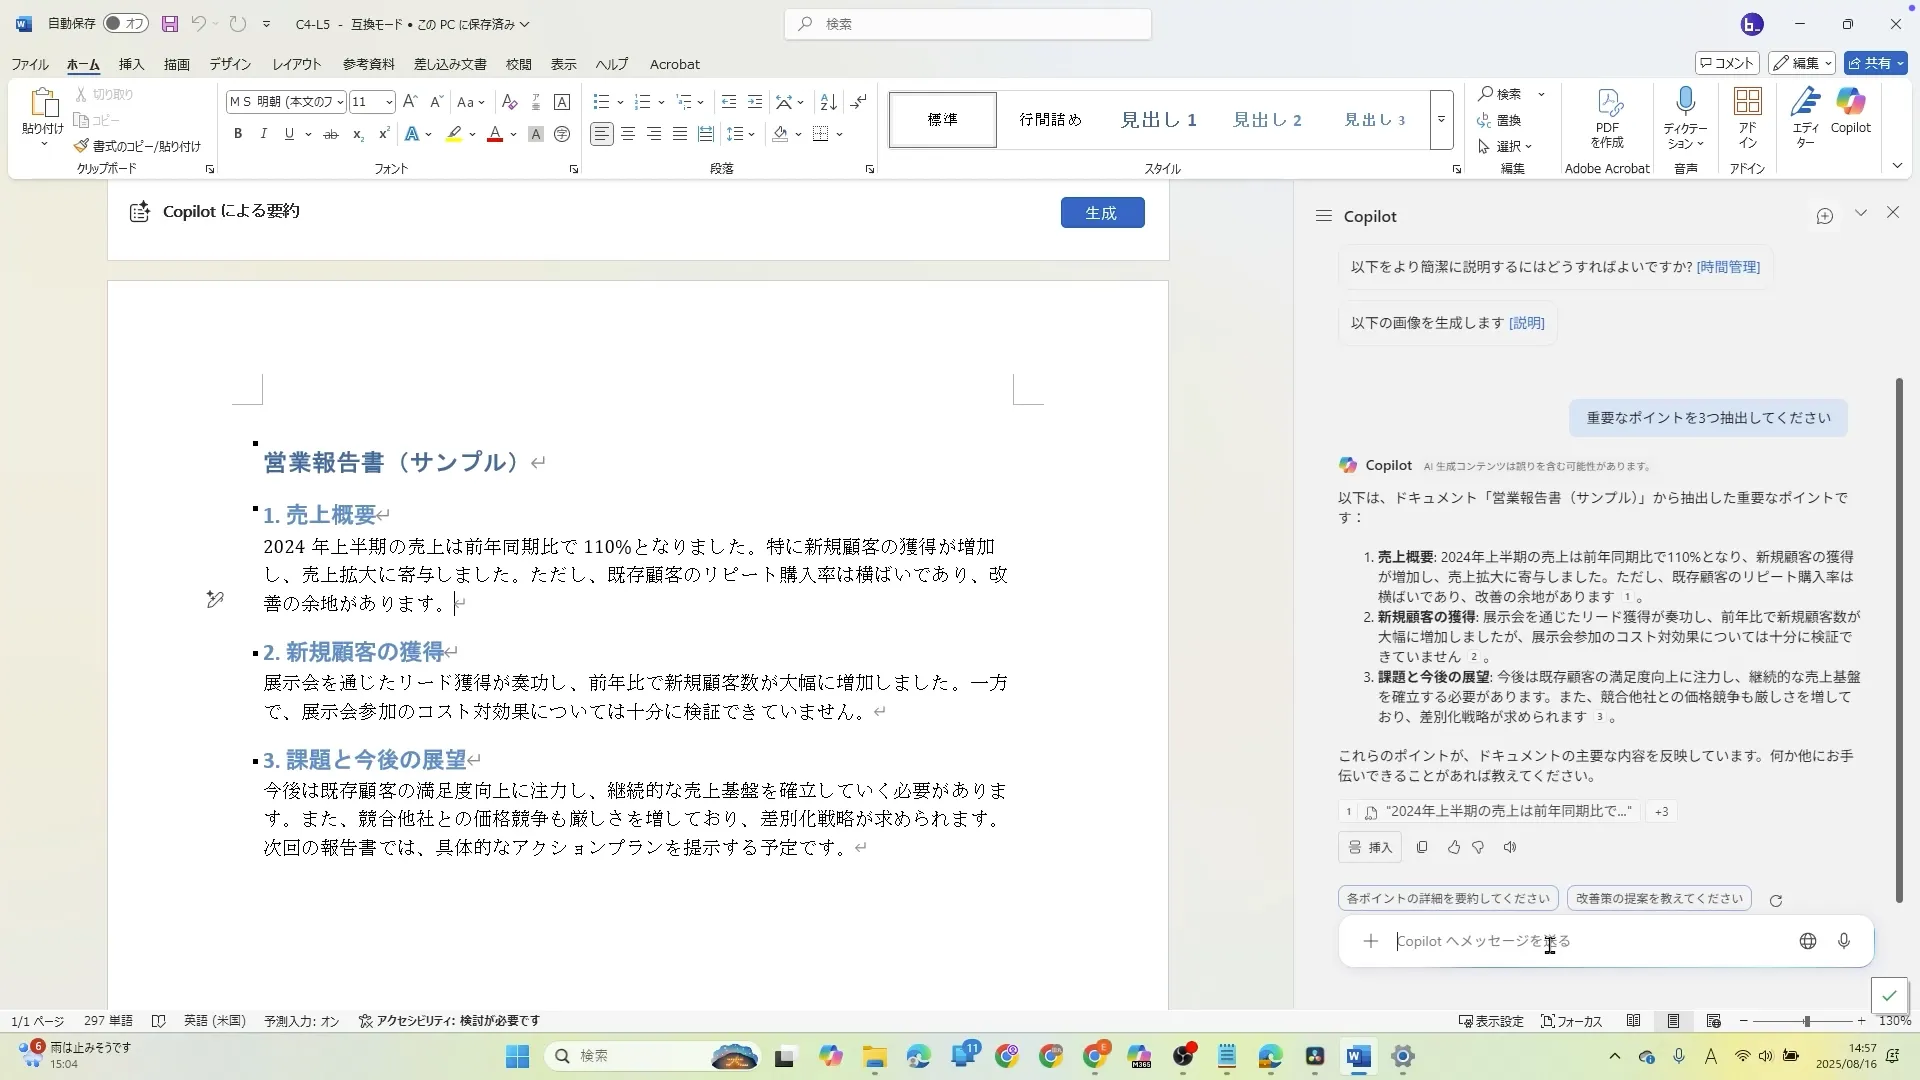
Task: Toggle the AutoSave switch
Action: click(x=125, y=24)
